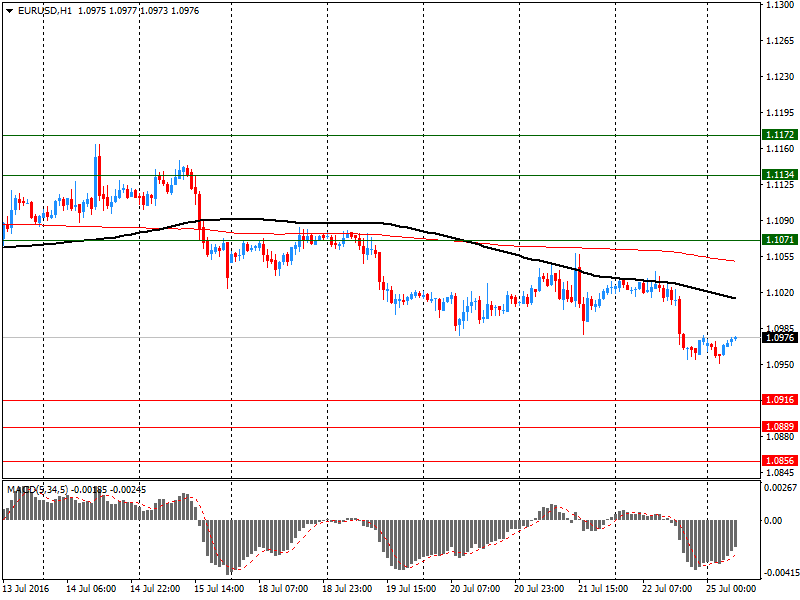
Task: Click the 13 Jul 2016 date label
Action: pos(26,589)
